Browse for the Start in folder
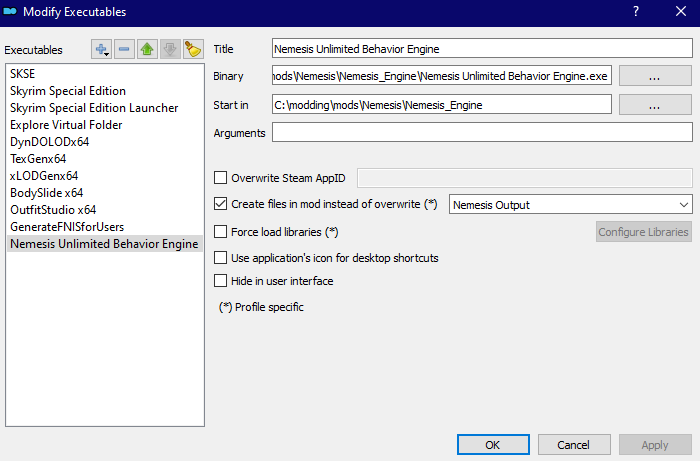 655,105
